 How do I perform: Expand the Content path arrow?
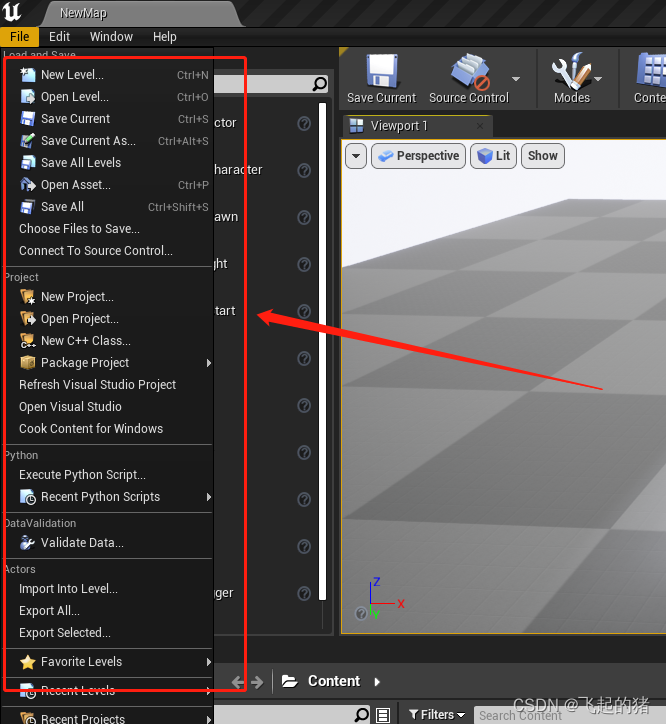377,682
